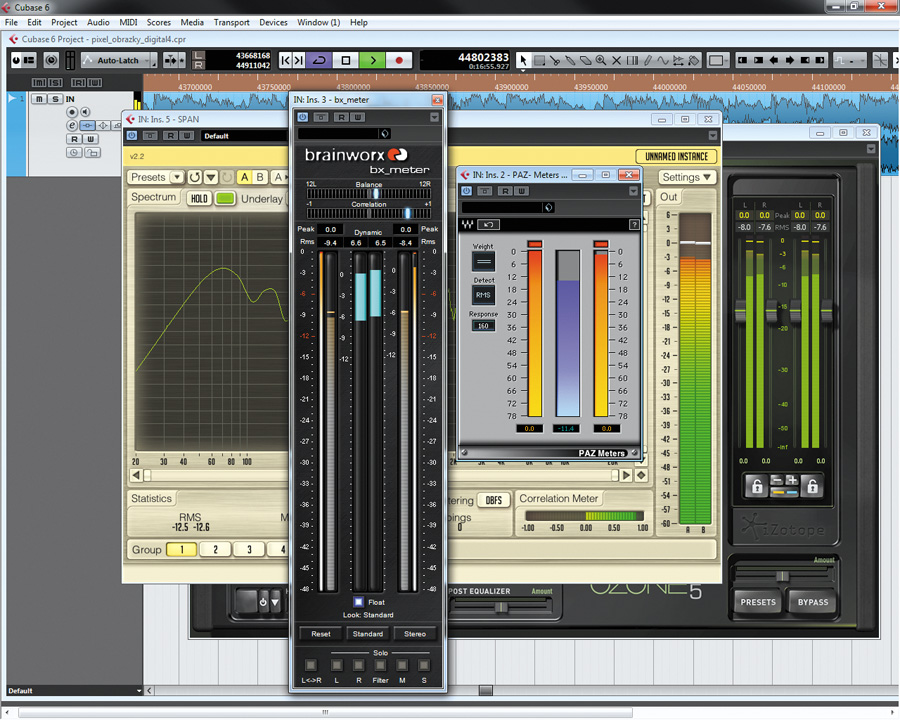Toggle Solo M in bx_meter
Screen dimensions: 900x720
pyautogui.click(x=402, y=665)
